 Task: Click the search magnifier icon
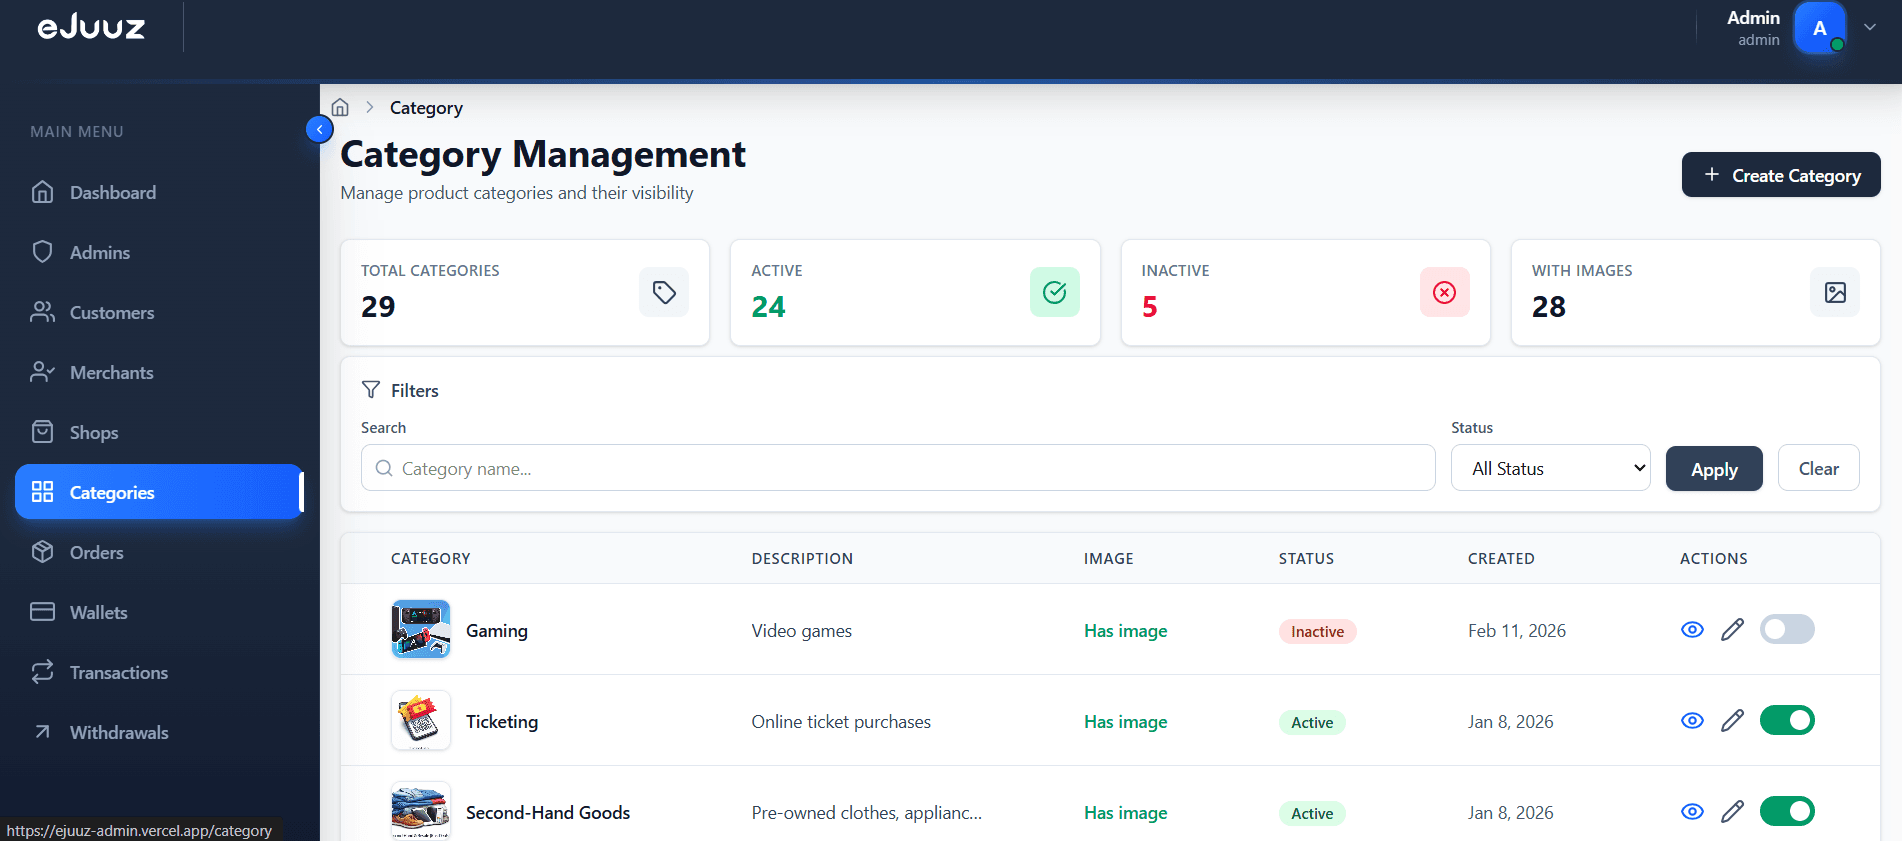384,468
